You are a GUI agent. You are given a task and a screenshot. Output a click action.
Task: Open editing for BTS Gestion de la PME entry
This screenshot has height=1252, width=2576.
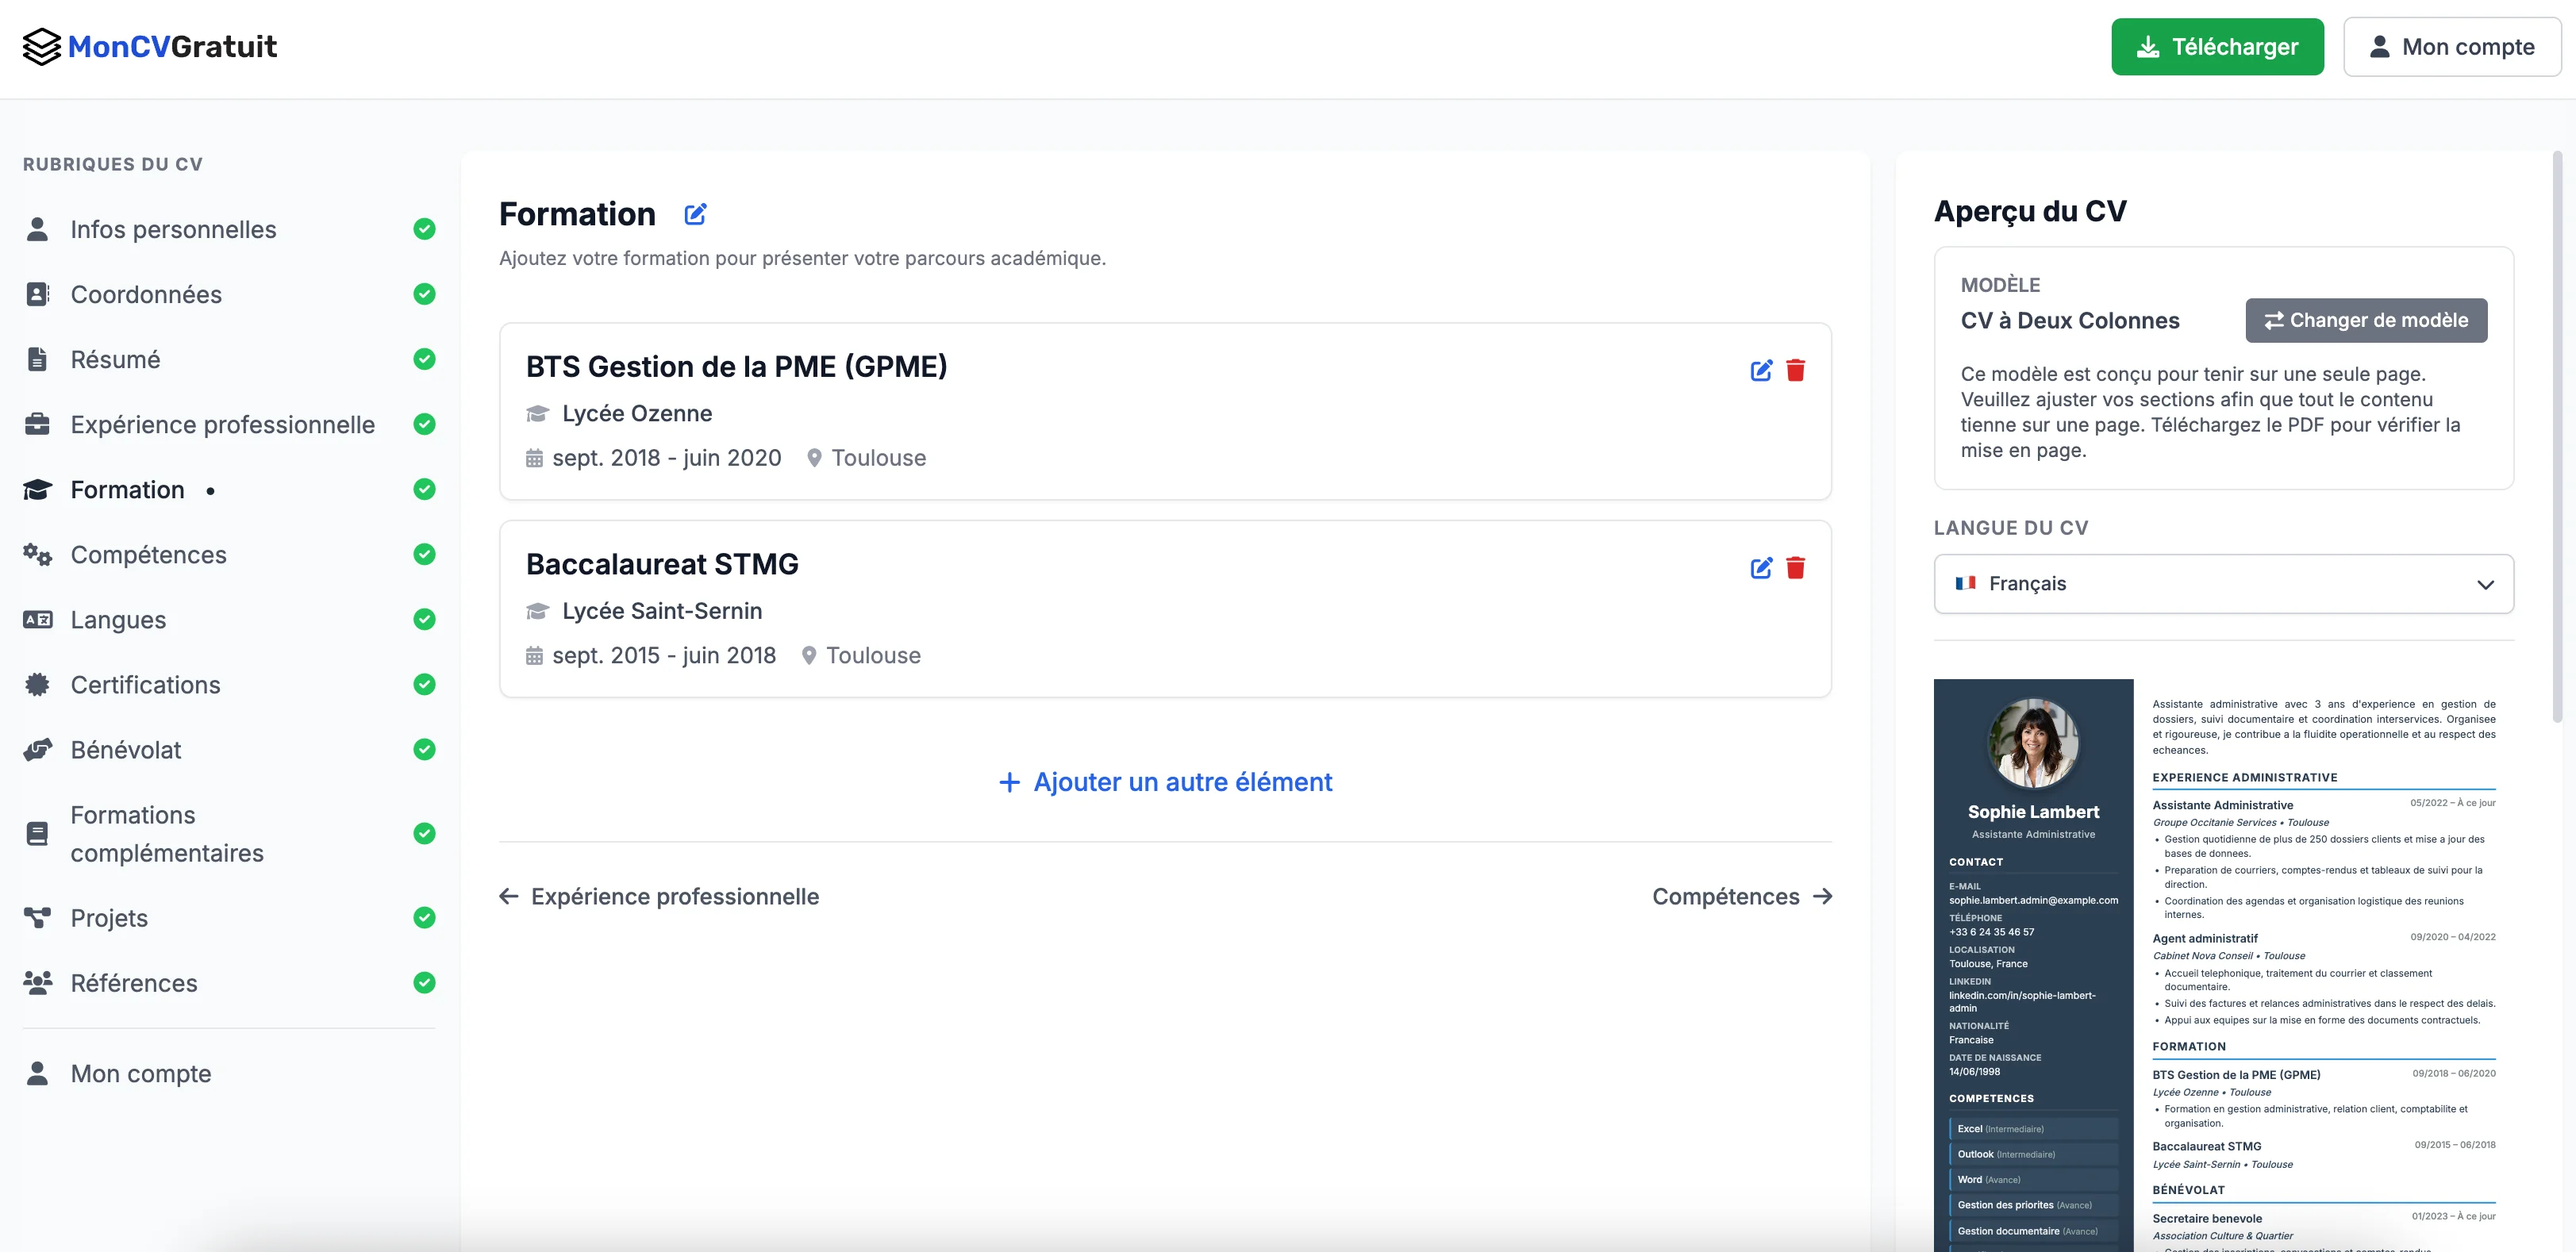(1761, 370)
